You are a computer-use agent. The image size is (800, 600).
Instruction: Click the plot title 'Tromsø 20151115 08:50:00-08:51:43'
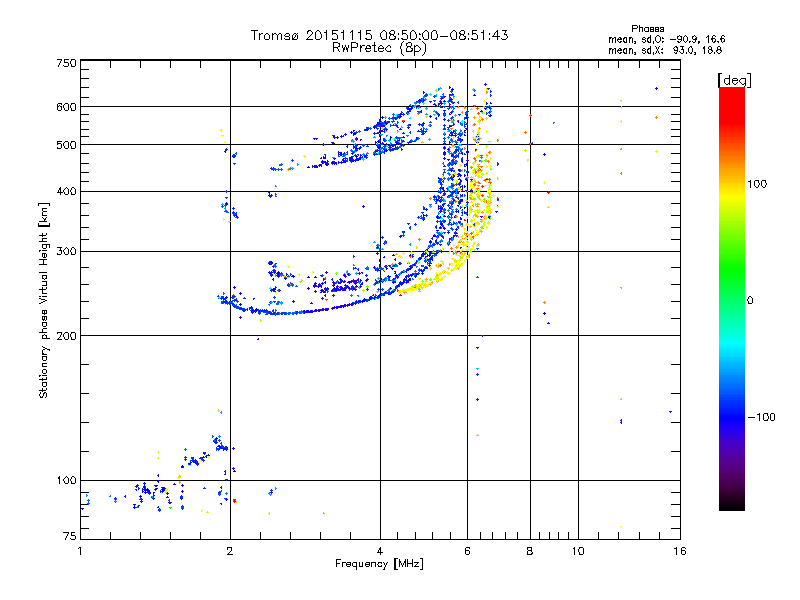379,35
